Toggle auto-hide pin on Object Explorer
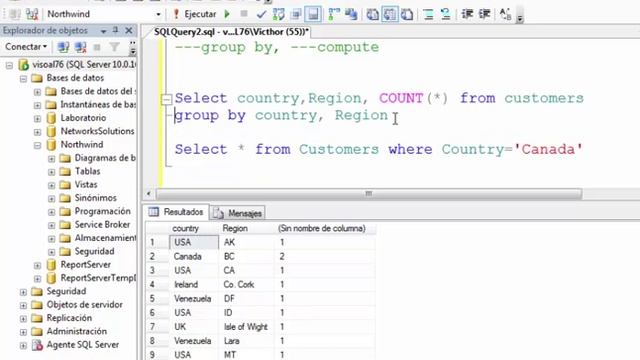The width and height of the screenshot is (640, 360). (116, 30)
